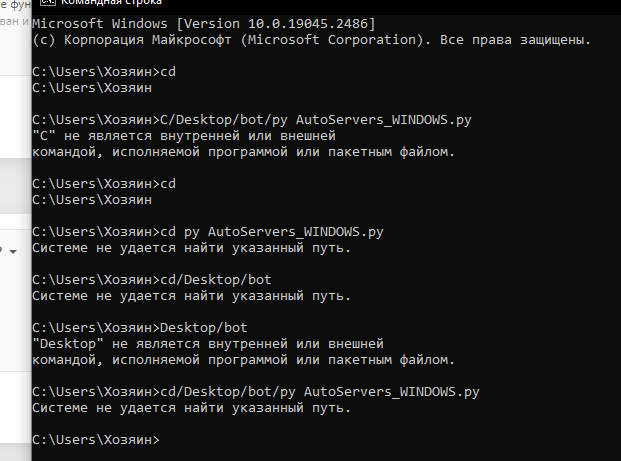
Task: Click the "C/Desktop/bot/py AutoServers_WINDOWS.py" command line
Action: coord(315,120)
